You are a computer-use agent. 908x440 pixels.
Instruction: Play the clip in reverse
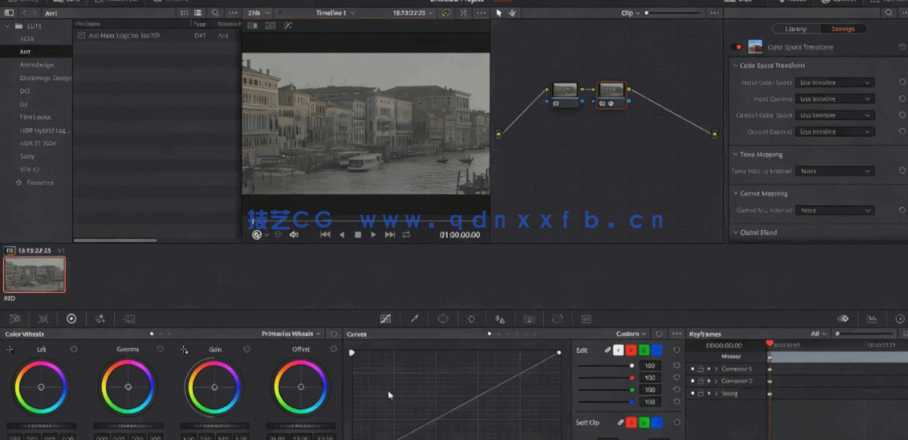pos(342,234)
